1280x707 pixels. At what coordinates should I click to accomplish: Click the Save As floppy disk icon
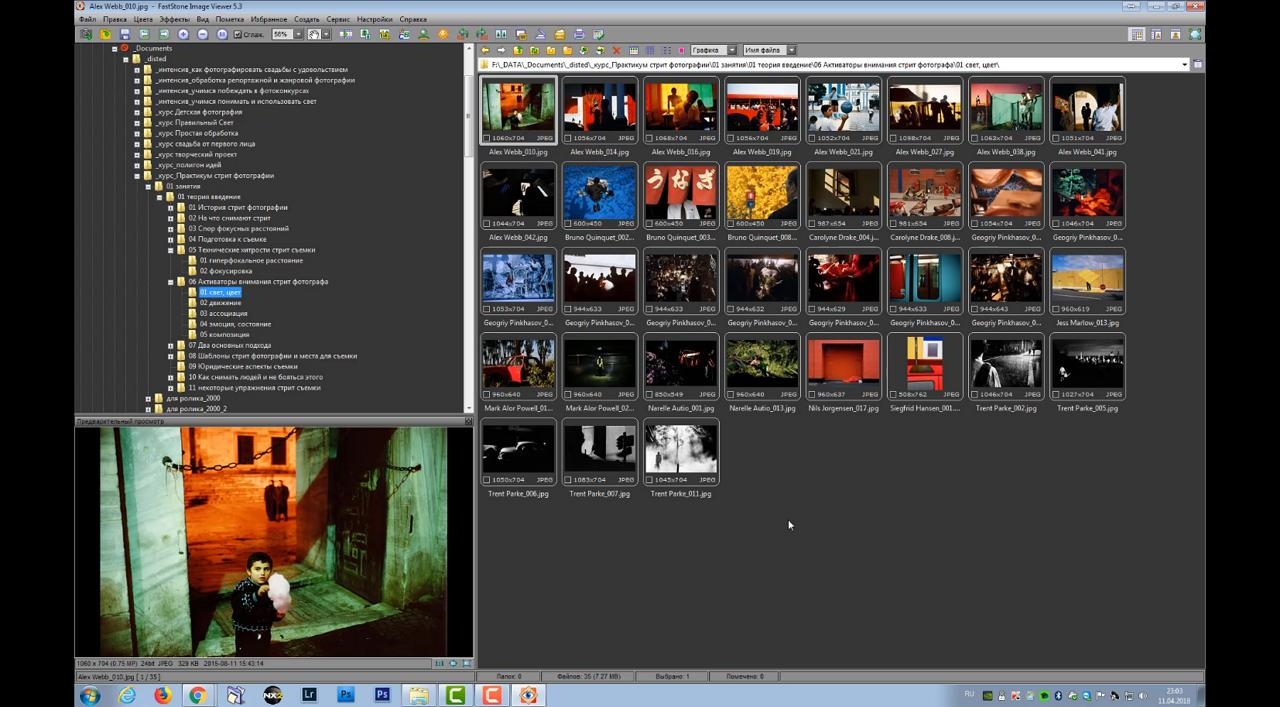tap(125, 34)
